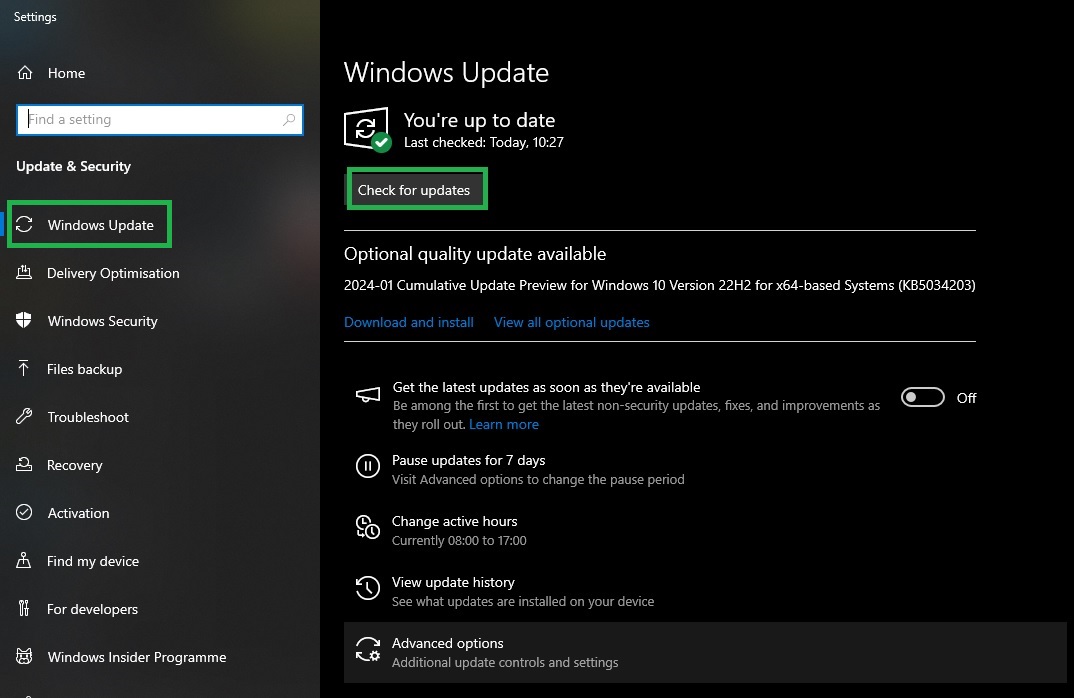Click the Pause updates icon
This screenshot has width=1074, height=698.
tap(368, 467)
